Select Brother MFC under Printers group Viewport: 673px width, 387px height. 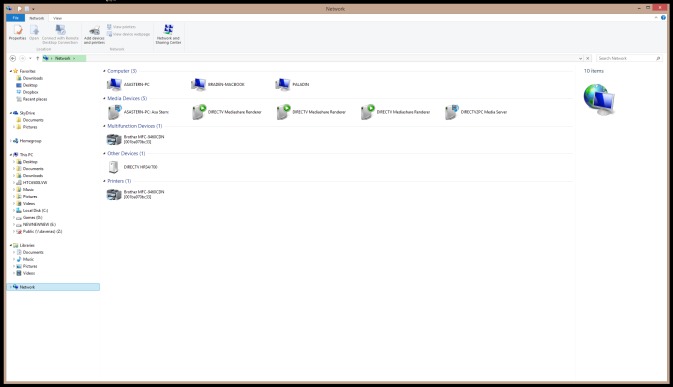click(x=135, y=194)
